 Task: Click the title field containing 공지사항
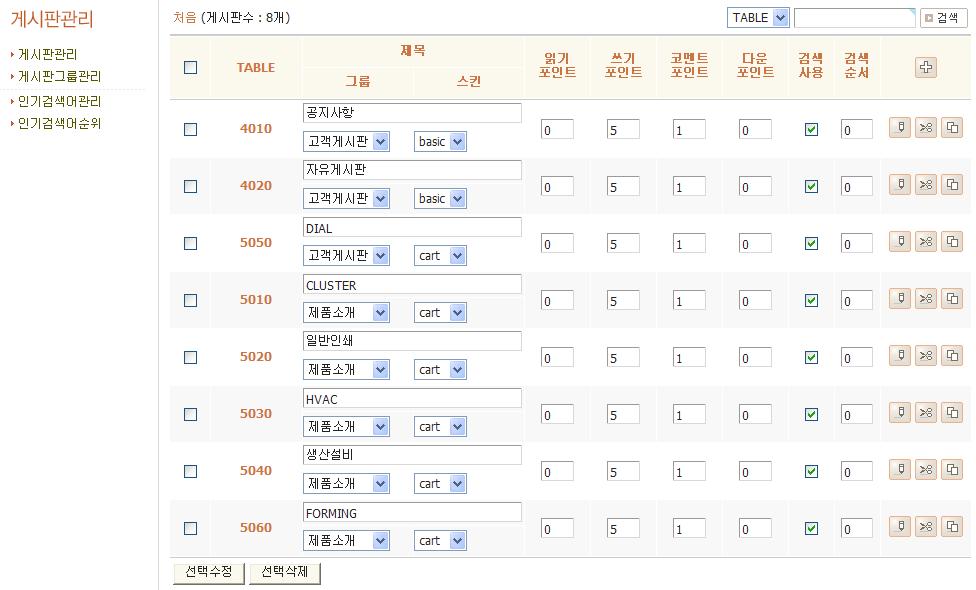(412, 113)
